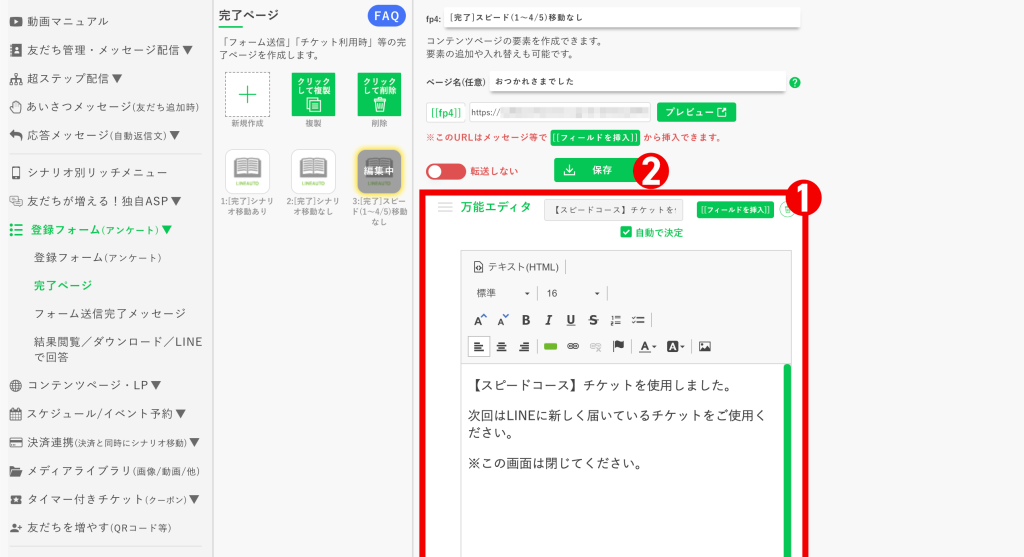The image size is (1024, 557).
Task: Click フィールドを挿入 in the red URL note
Action: click(x=595, y=138)
